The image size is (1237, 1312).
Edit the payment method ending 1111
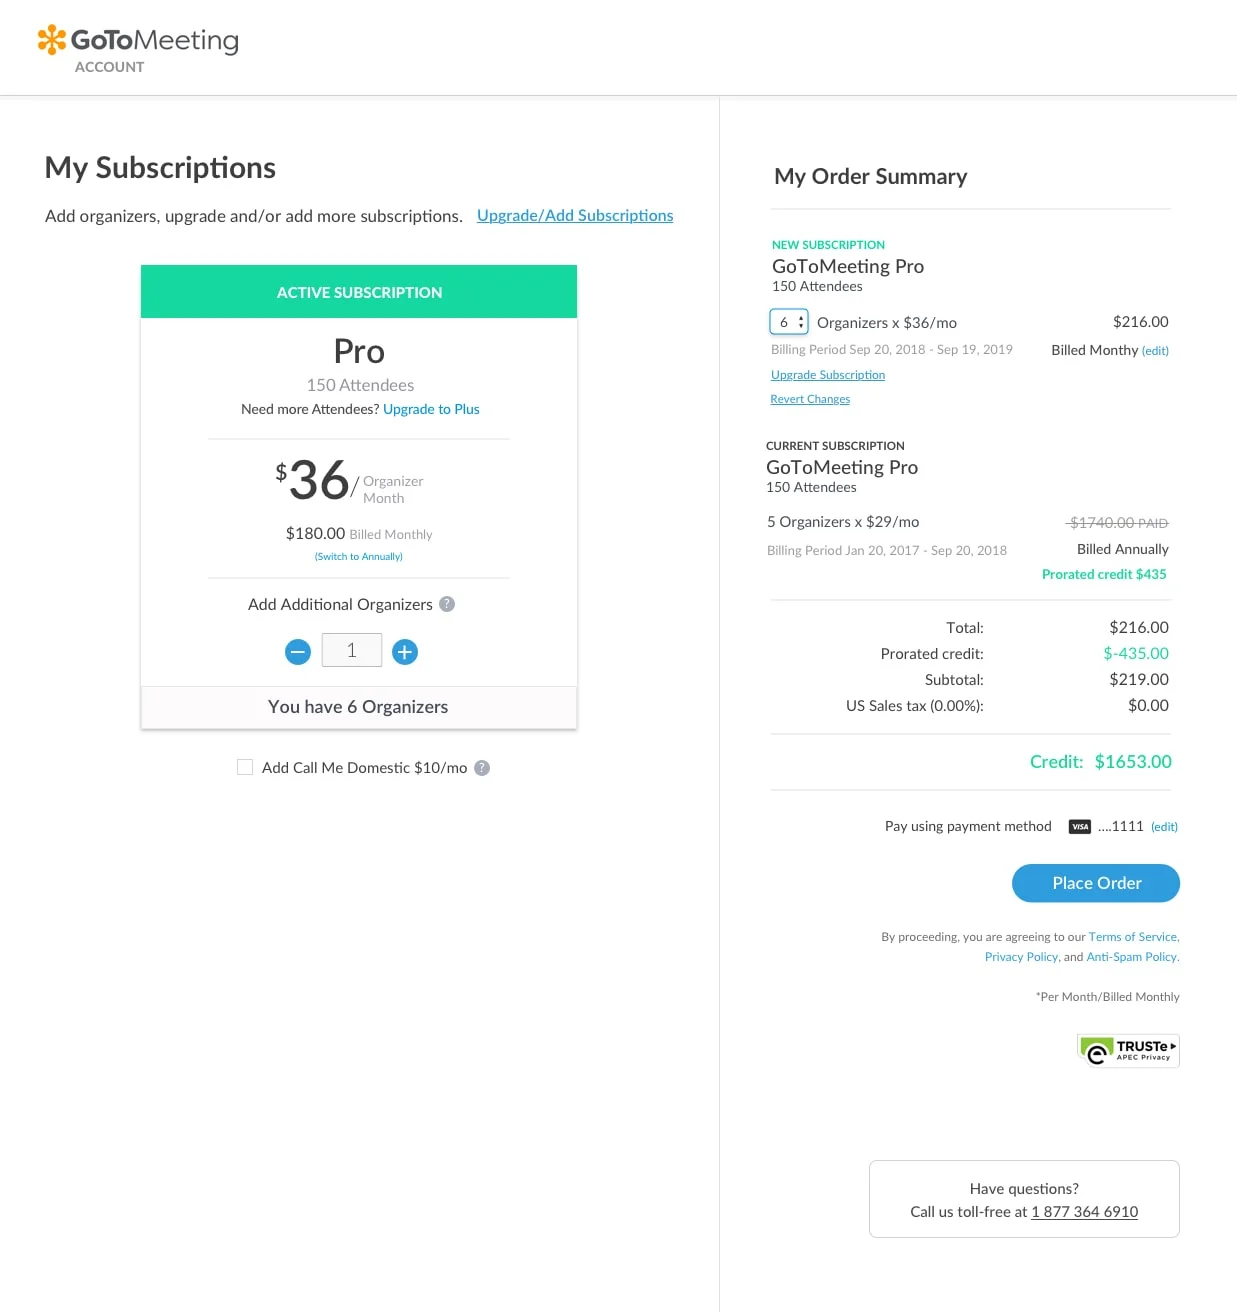click(1164, 827)
